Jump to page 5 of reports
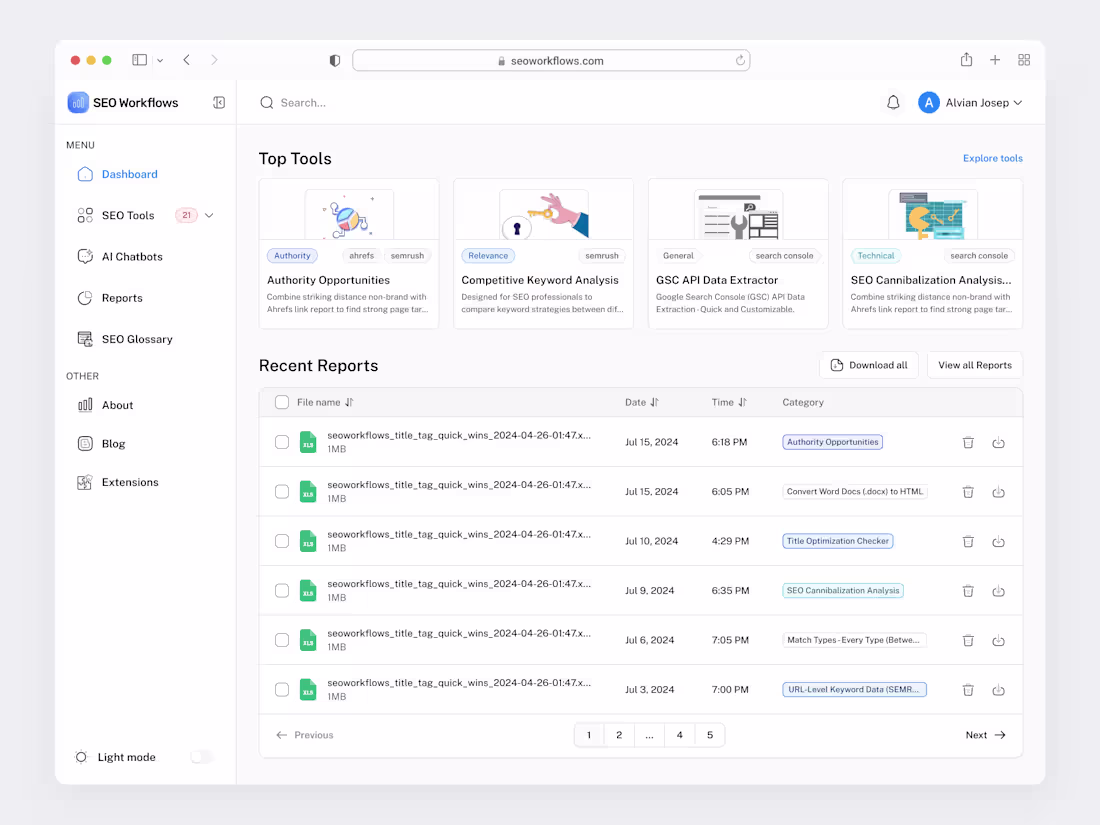 point(710,735)
